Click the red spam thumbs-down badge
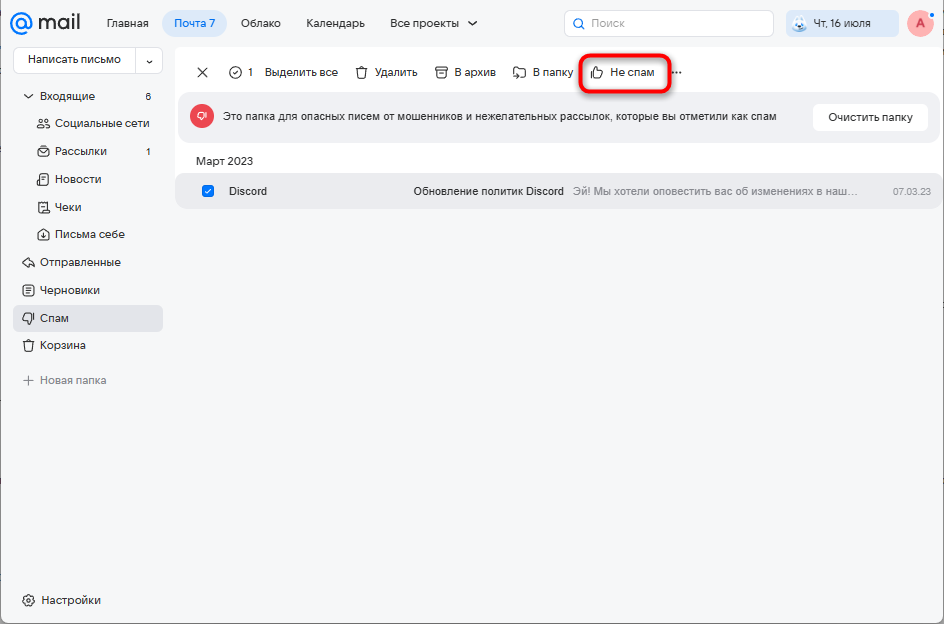The image size is (944, 624). [x=202, y=116]
